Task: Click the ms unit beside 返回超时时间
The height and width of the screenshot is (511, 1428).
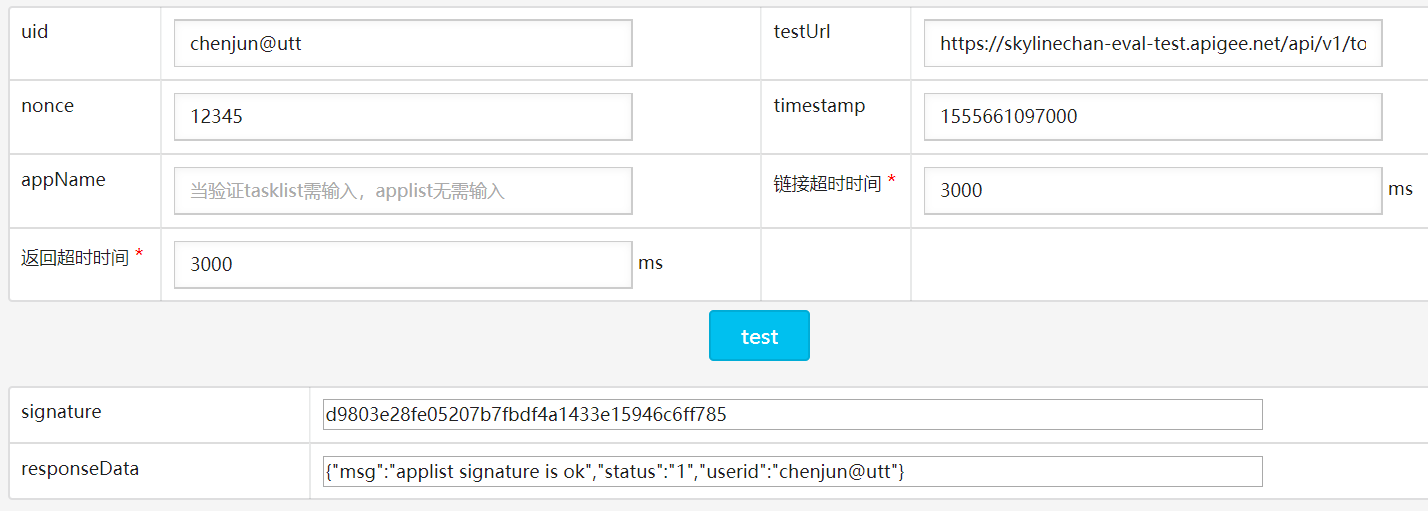Action: click(x=651, y=263)
